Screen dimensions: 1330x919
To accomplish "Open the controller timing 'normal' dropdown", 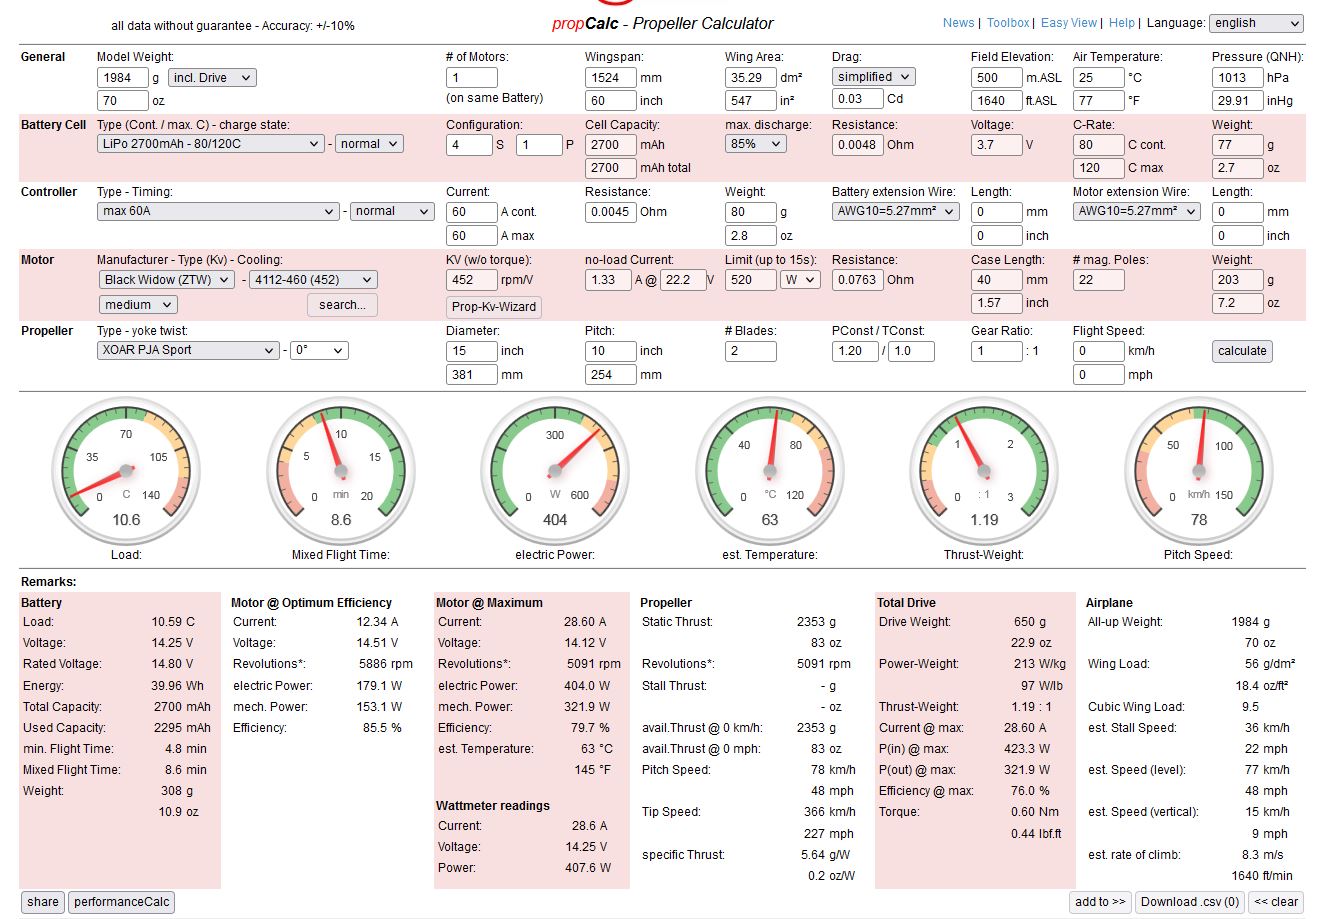I will point(392,211).
